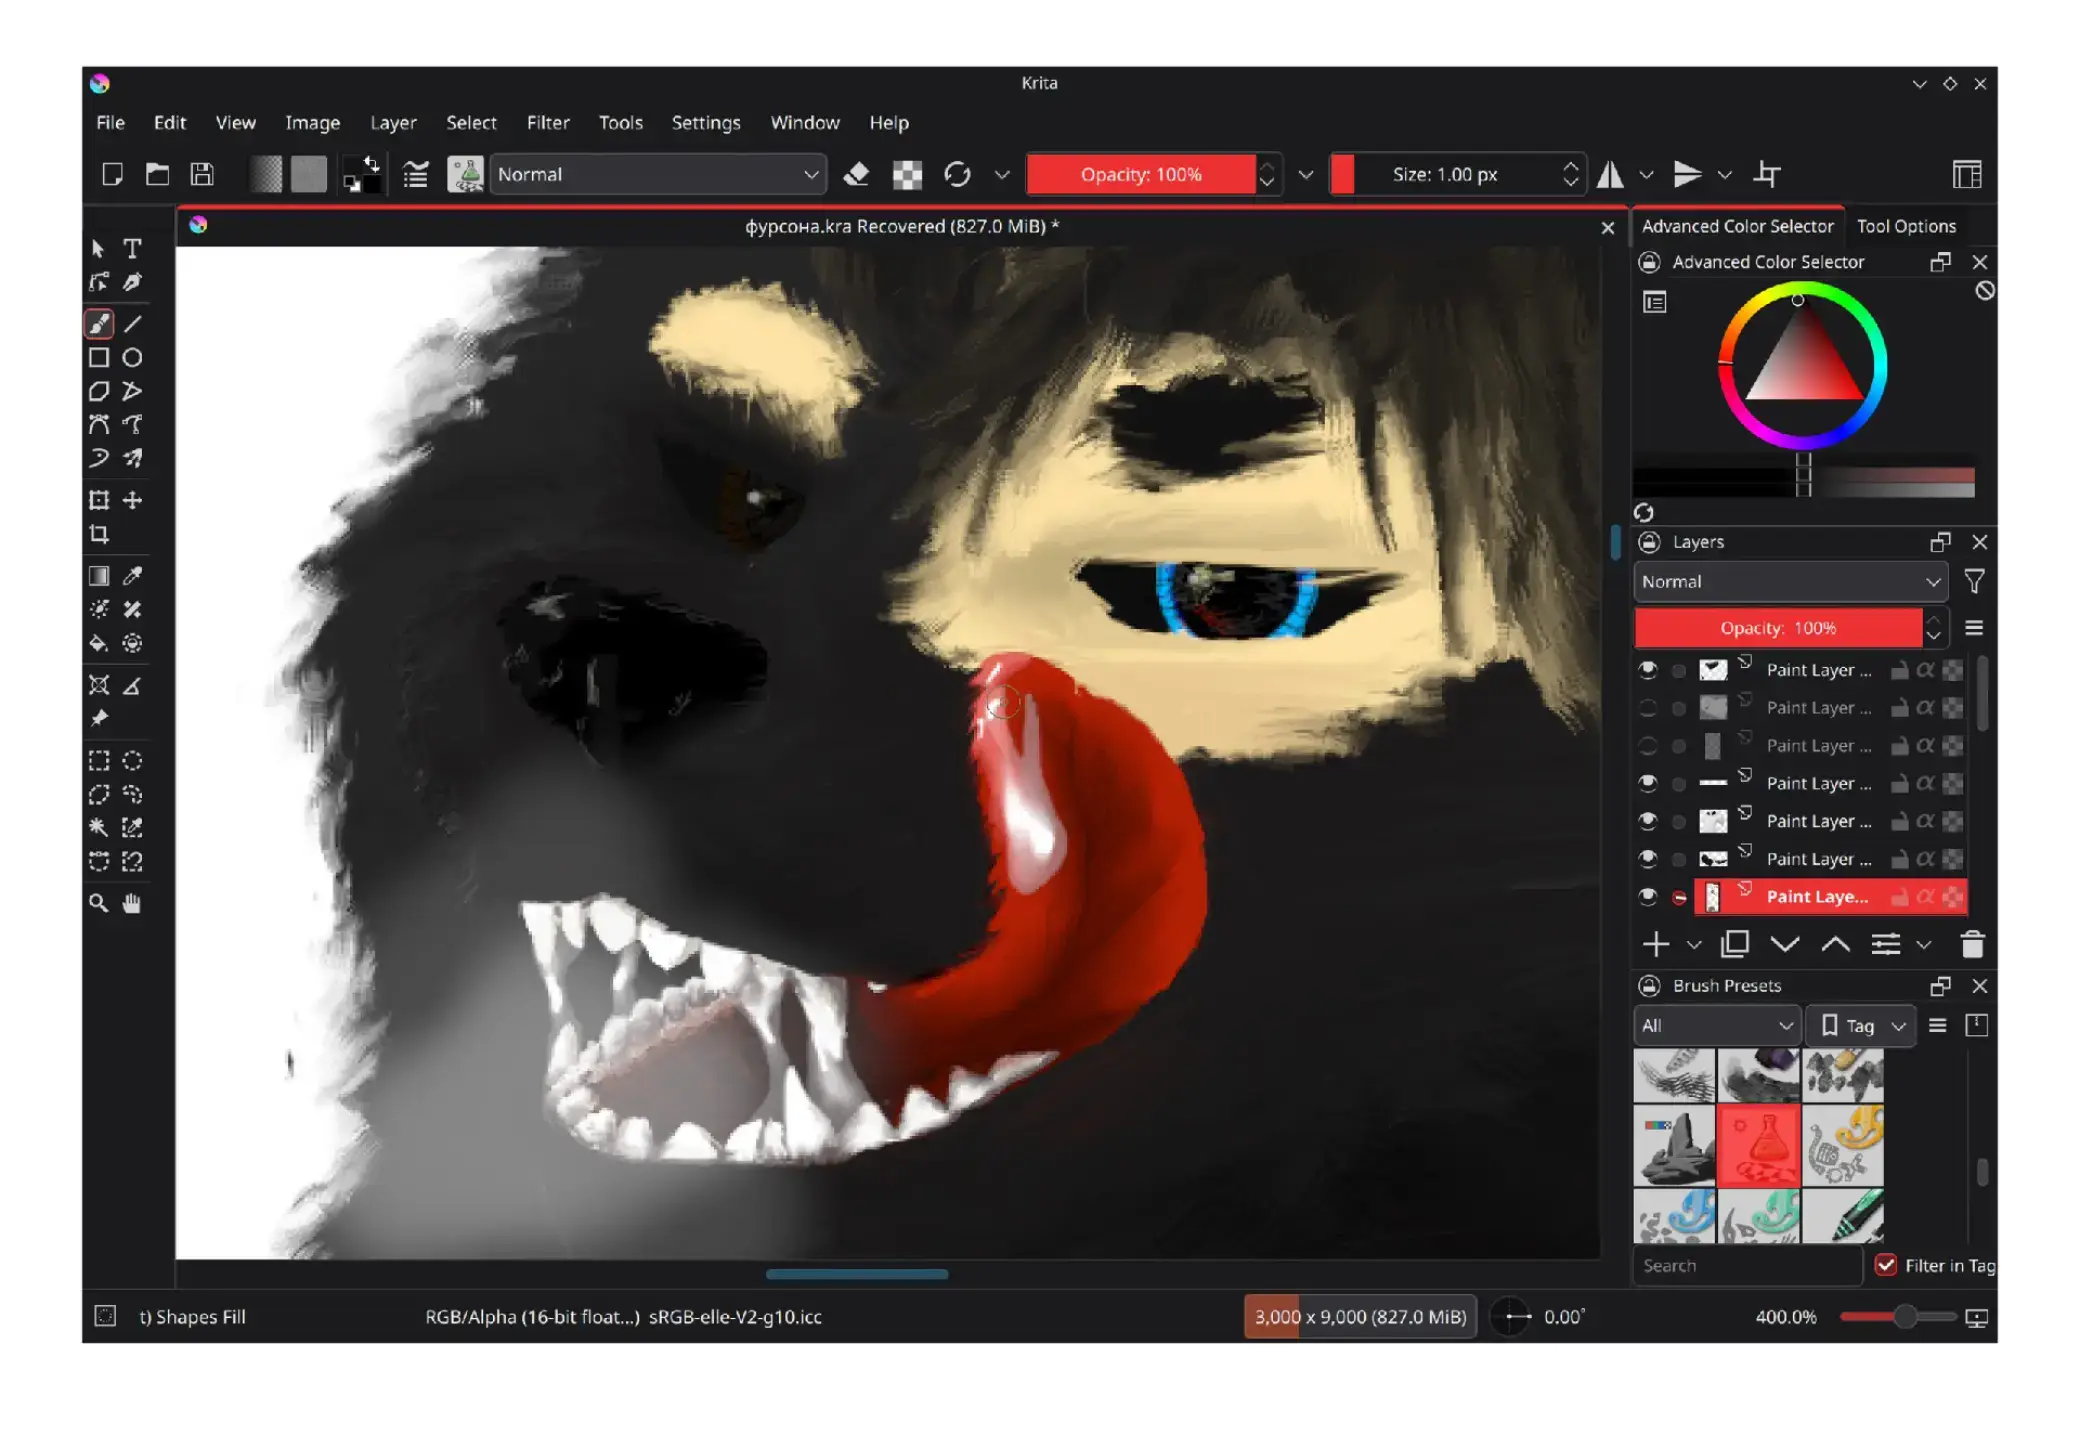The height and width of the screenshot is (1440, 2080).
Task: Select the Text tool in toolbox
Action: [132, 248]
